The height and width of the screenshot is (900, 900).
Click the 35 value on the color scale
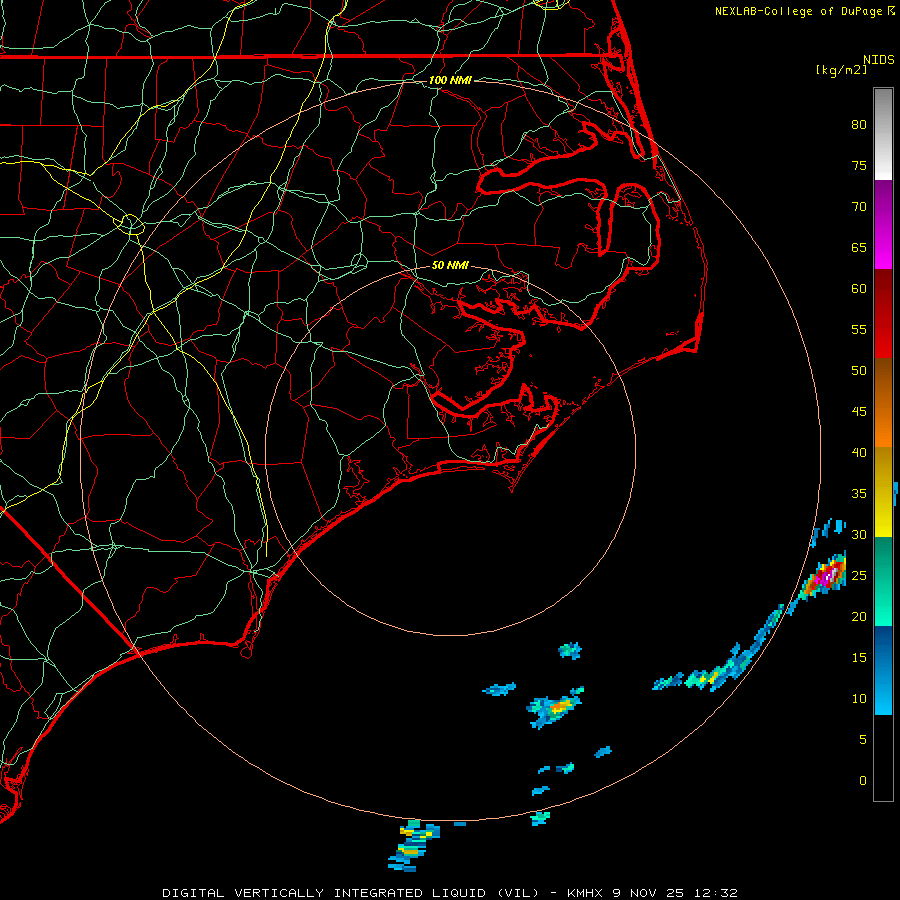[859, 494]
